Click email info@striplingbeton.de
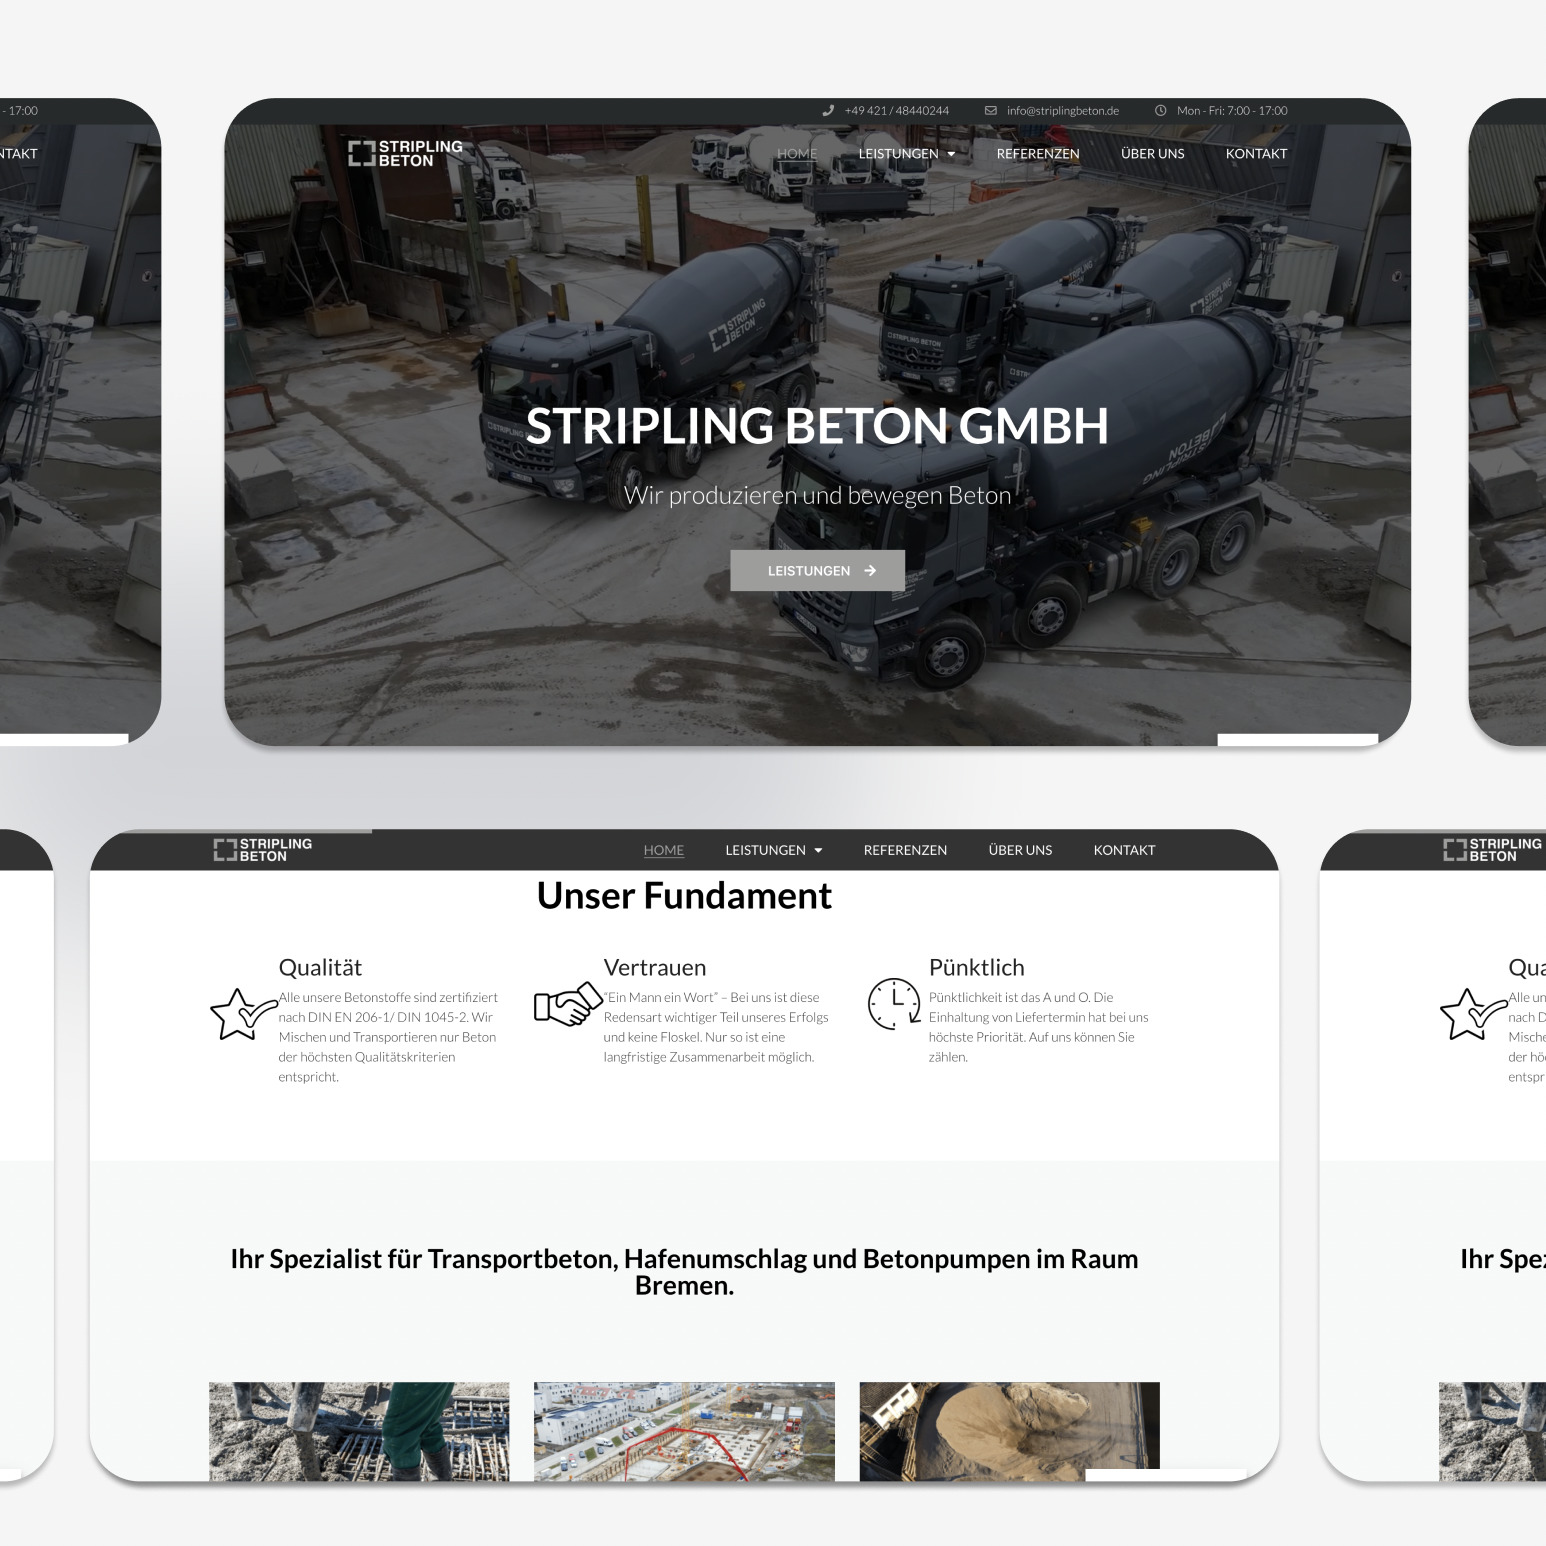Screen dimensions: 1546x1546 [1062, 111]
